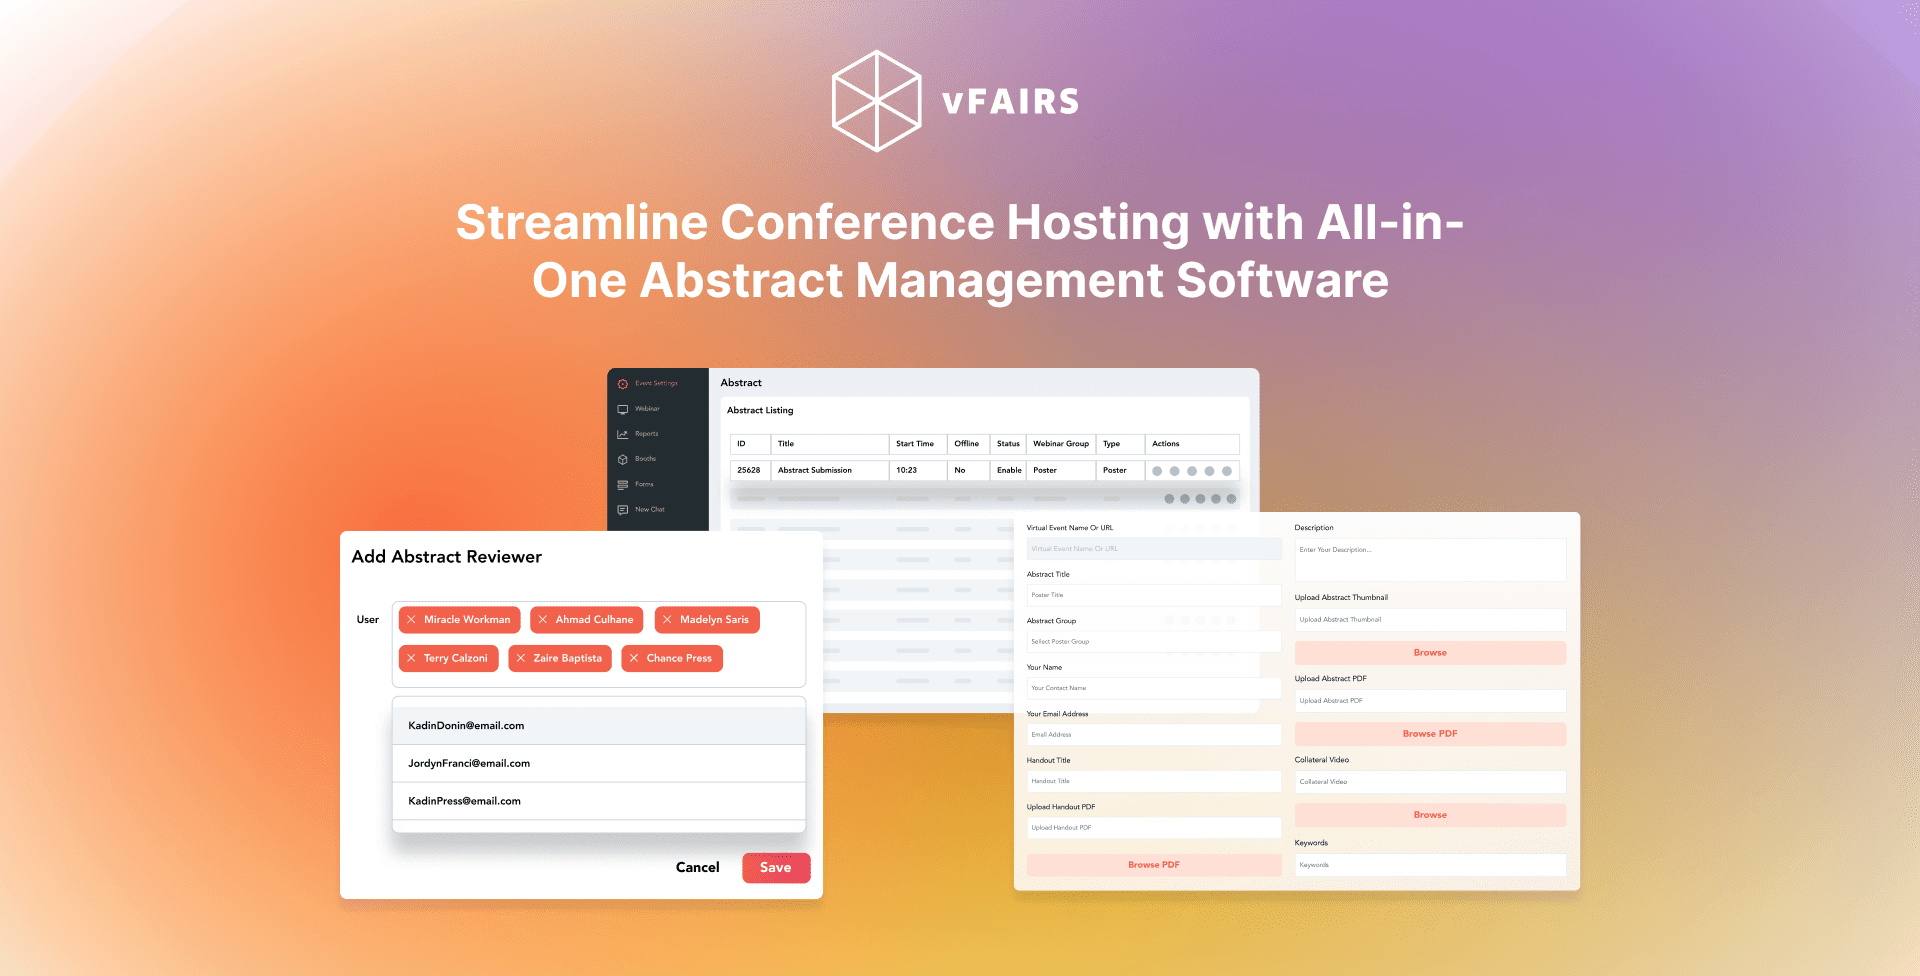Choose KadinDonin@email.com from the suggestions

click(465, 725)
